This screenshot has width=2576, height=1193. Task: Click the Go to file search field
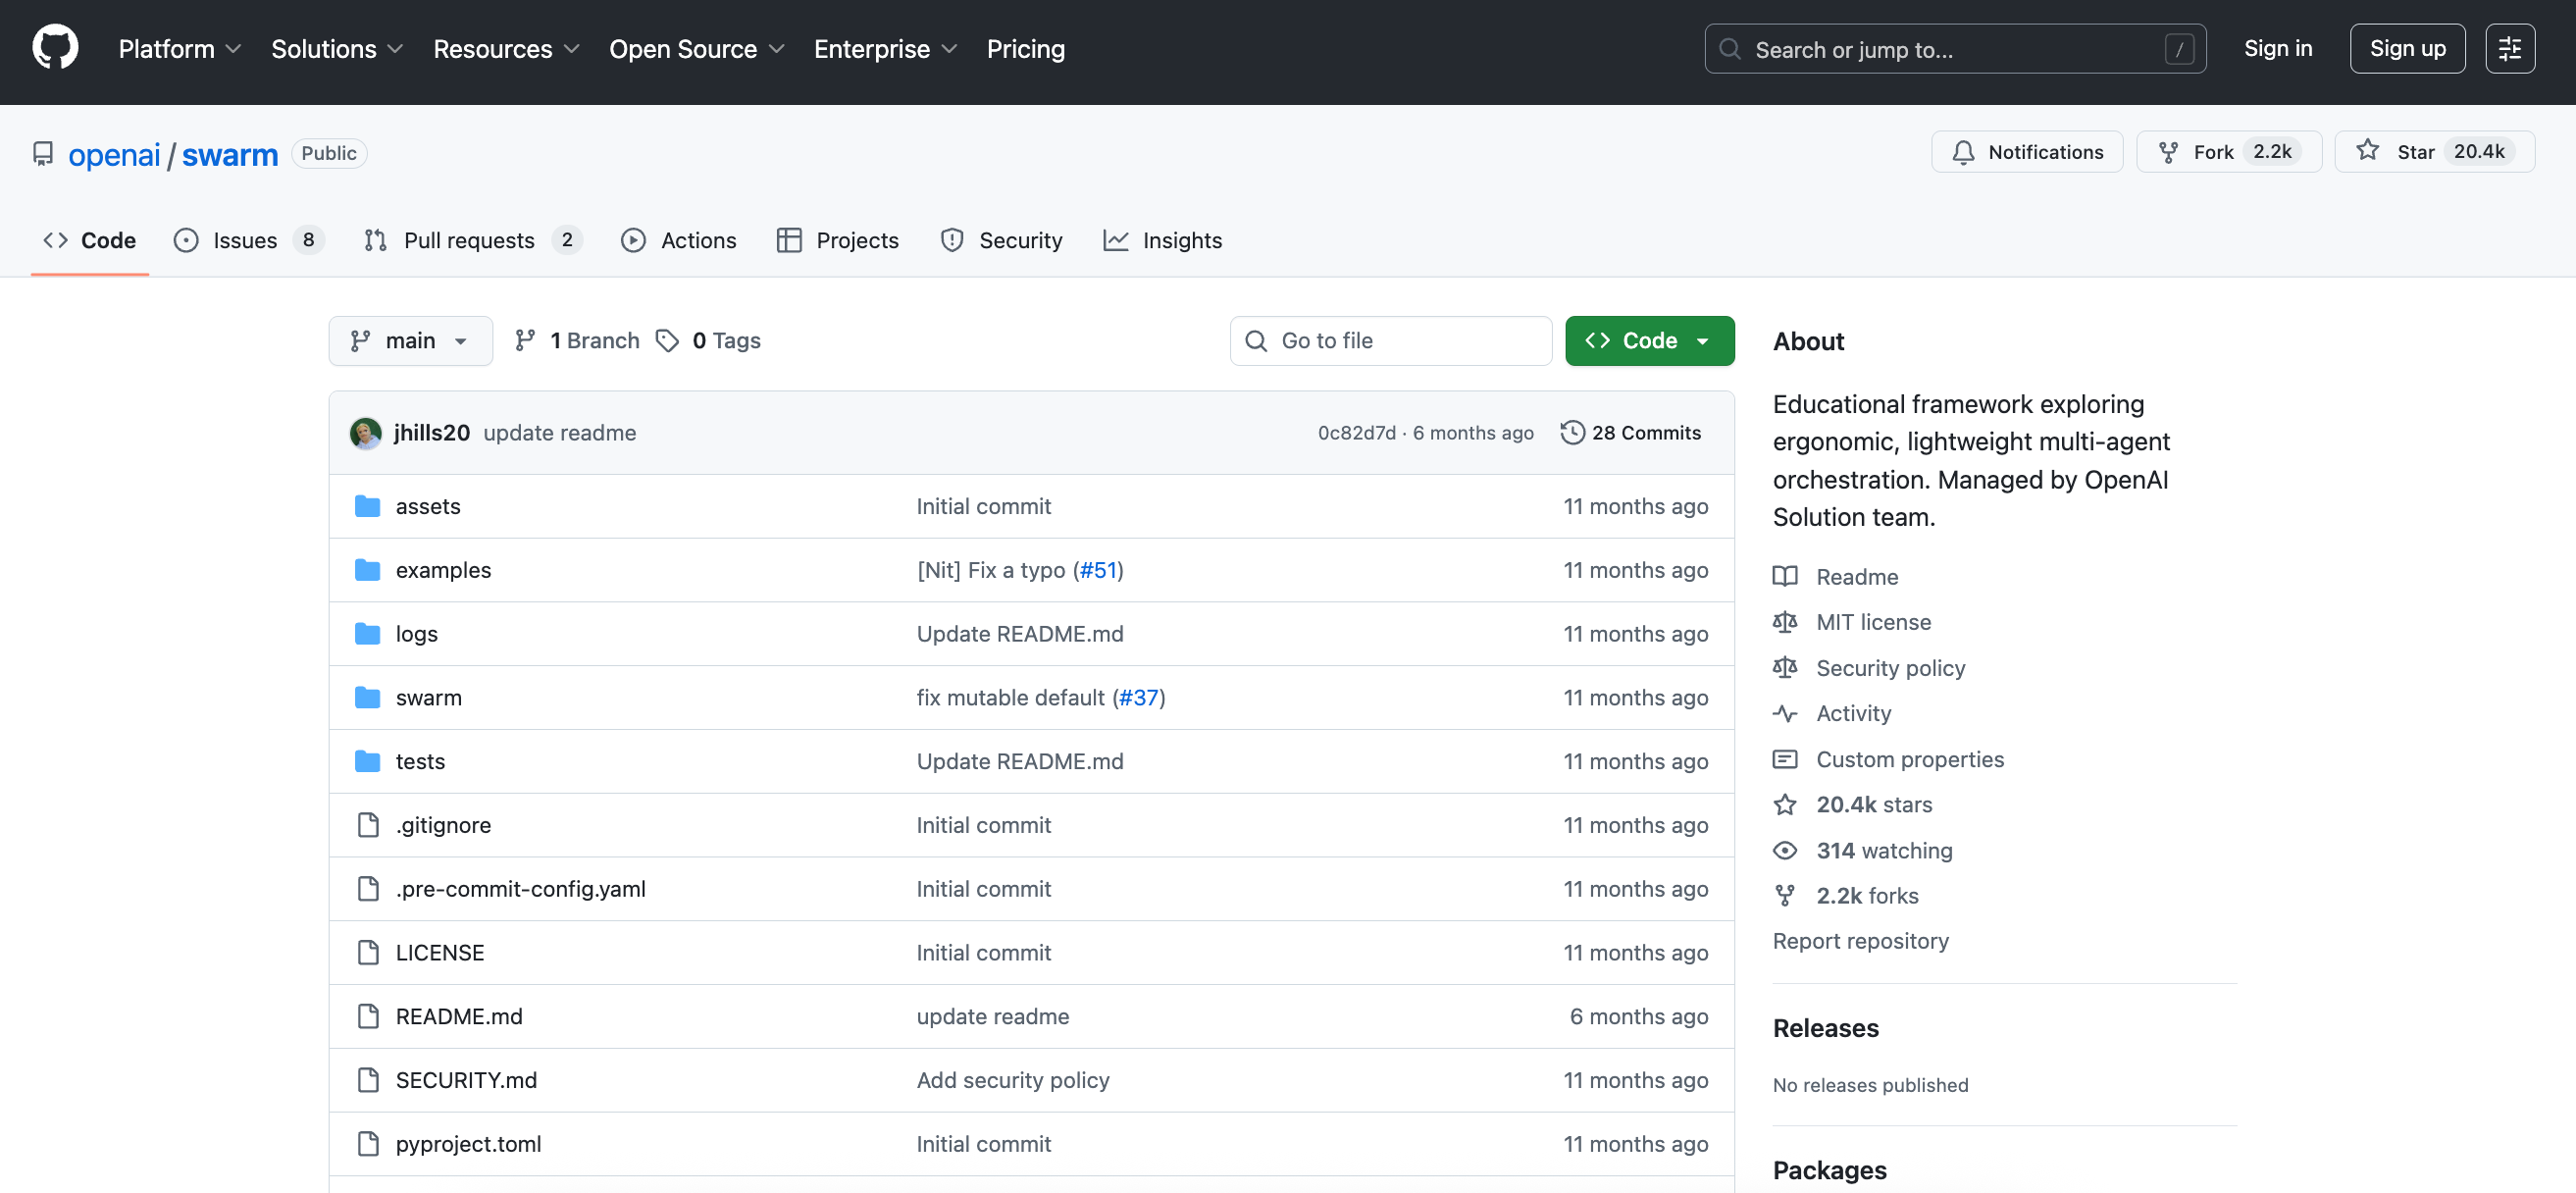pyautogui.click(x=1391, y=341)
